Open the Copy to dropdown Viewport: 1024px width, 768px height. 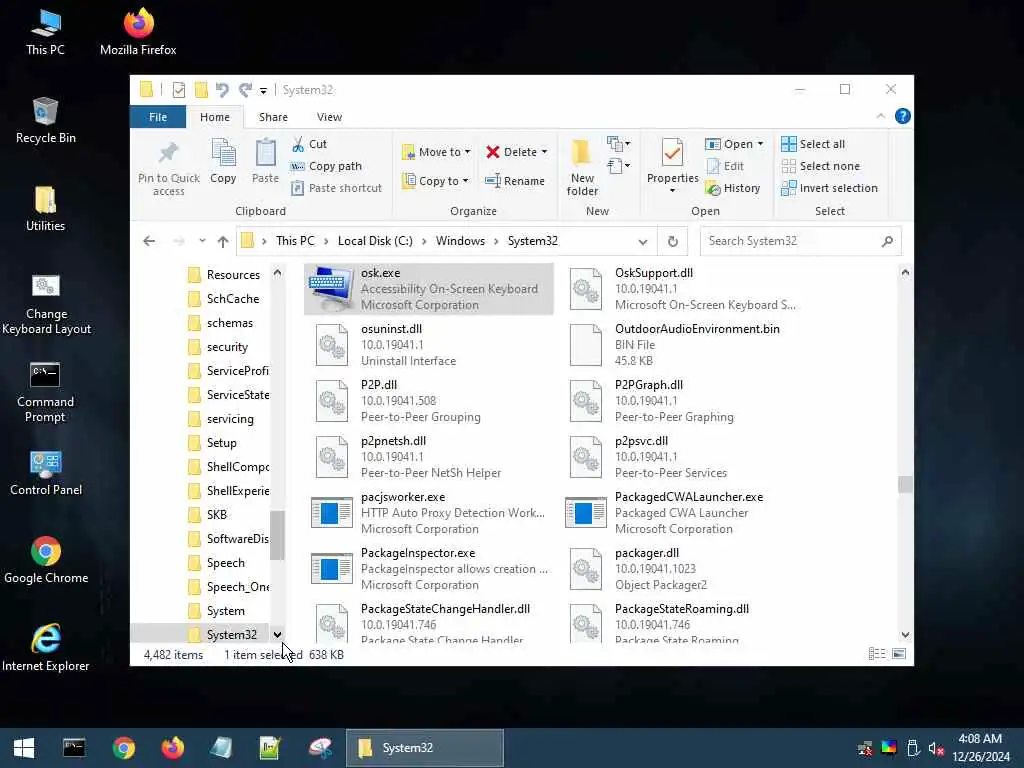tap(436, 181)
